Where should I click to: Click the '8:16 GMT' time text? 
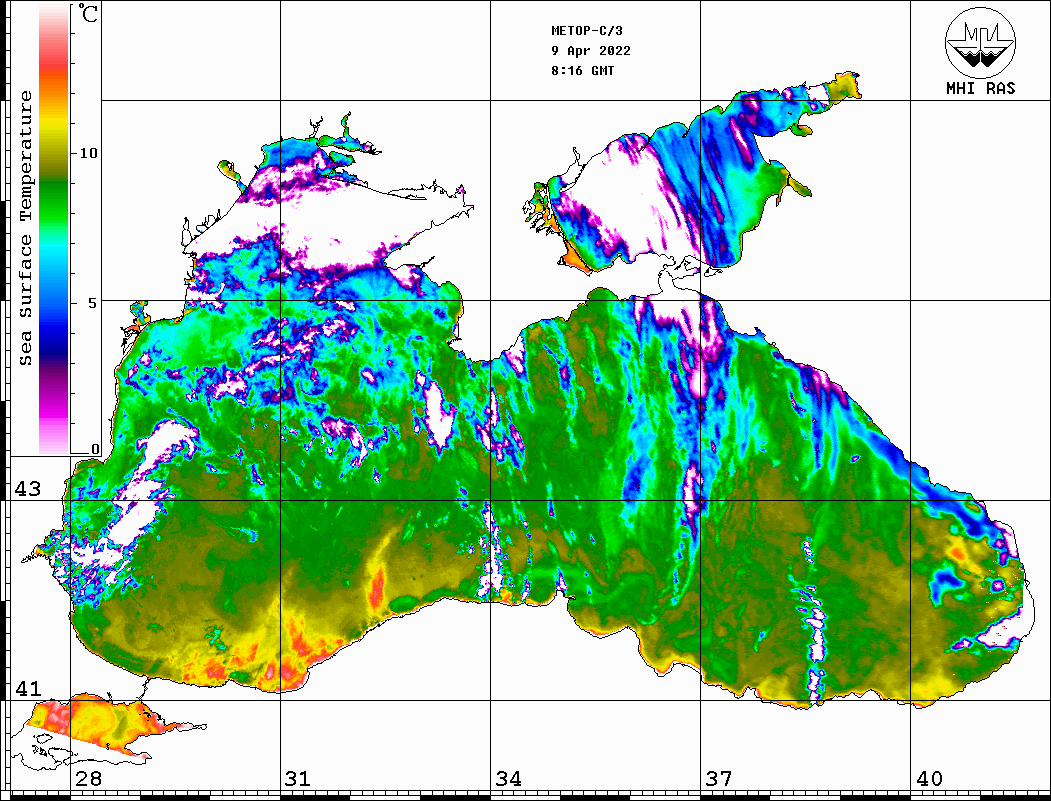click(x=582, y=70)
